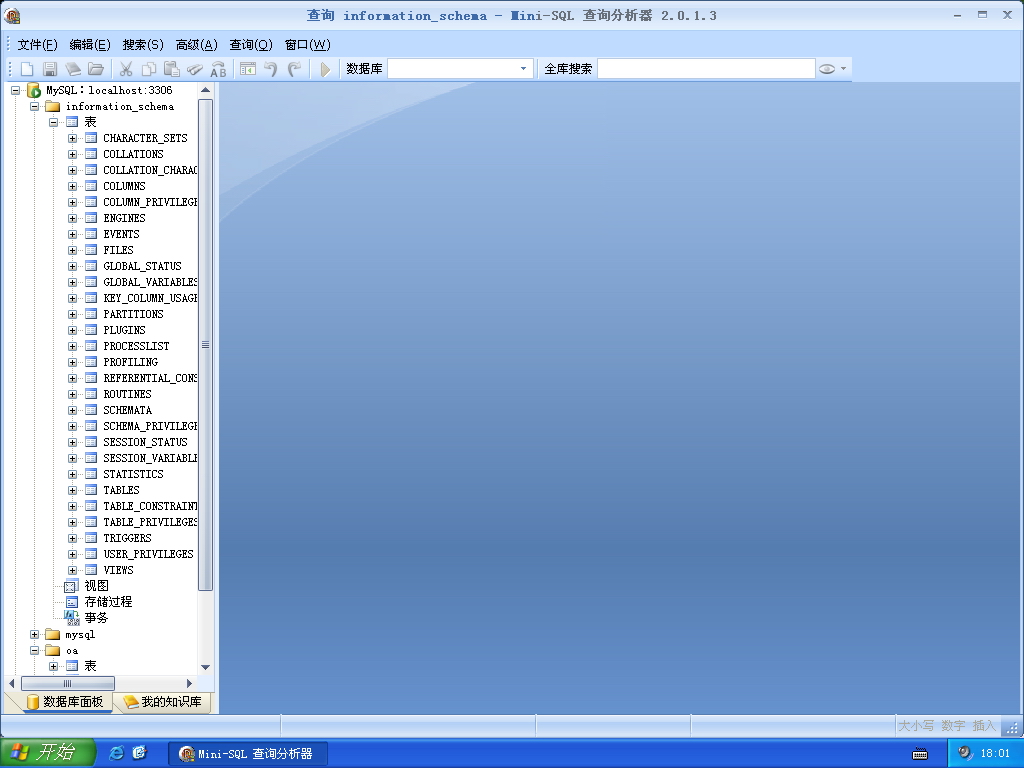
Task: Select the SCHEMATA table
Action: (x=127, y=410)
